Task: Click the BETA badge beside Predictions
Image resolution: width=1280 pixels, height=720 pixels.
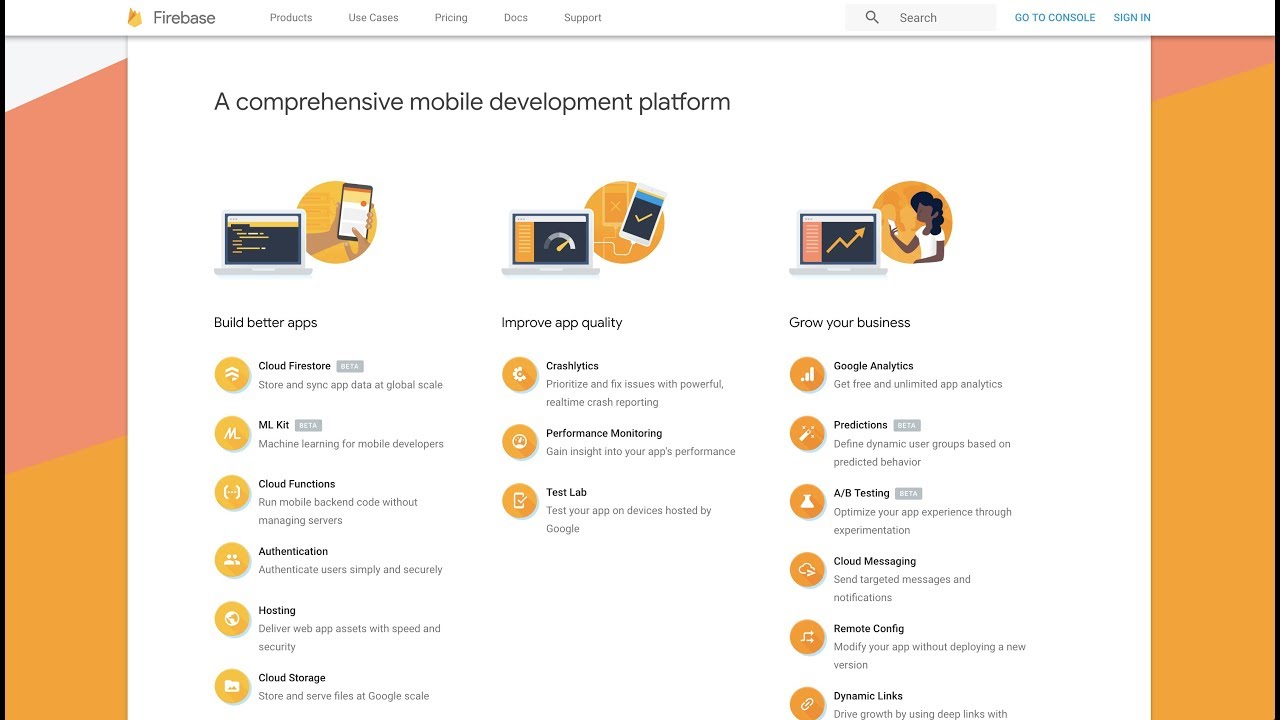Action: [x=907, y=425]
